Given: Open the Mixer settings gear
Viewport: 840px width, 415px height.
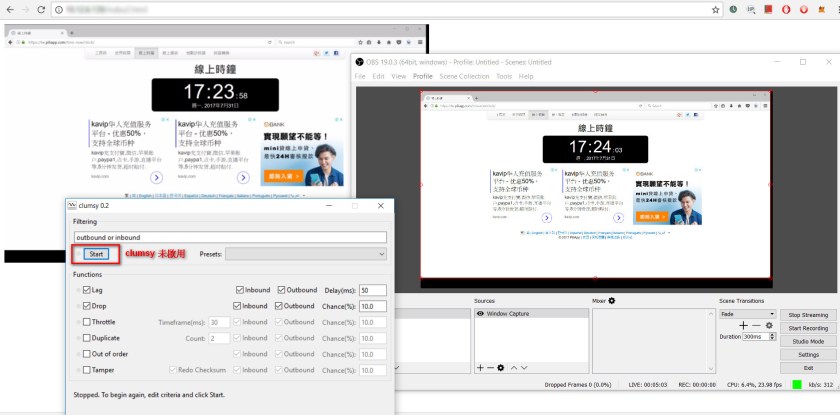Looking at the screenshot, I should (x=612, y=300).
